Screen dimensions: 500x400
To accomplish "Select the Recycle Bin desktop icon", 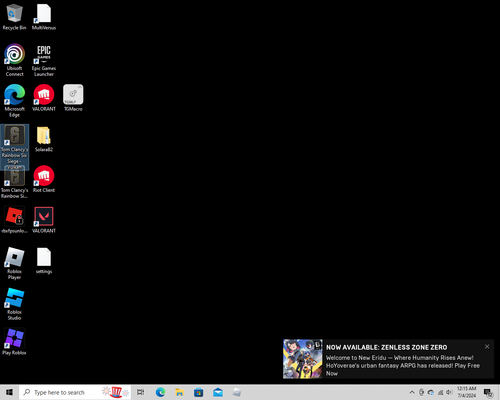I will pyautogui.click(x=14, y=17).
